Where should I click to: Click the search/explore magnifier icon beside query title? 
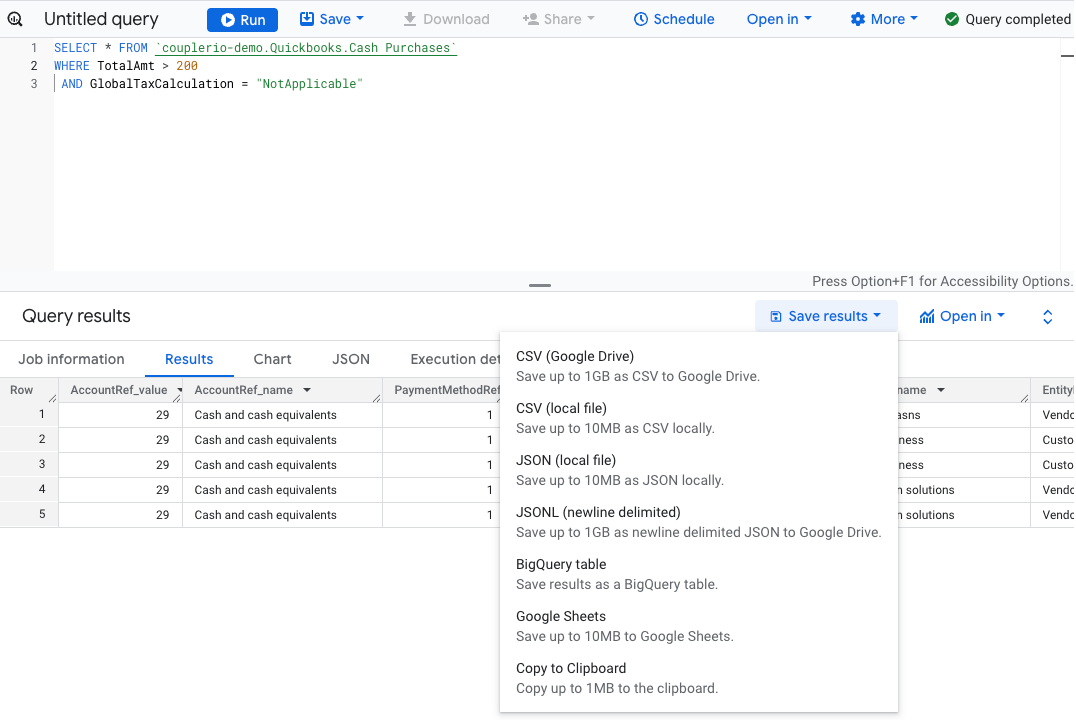[14, 18]
